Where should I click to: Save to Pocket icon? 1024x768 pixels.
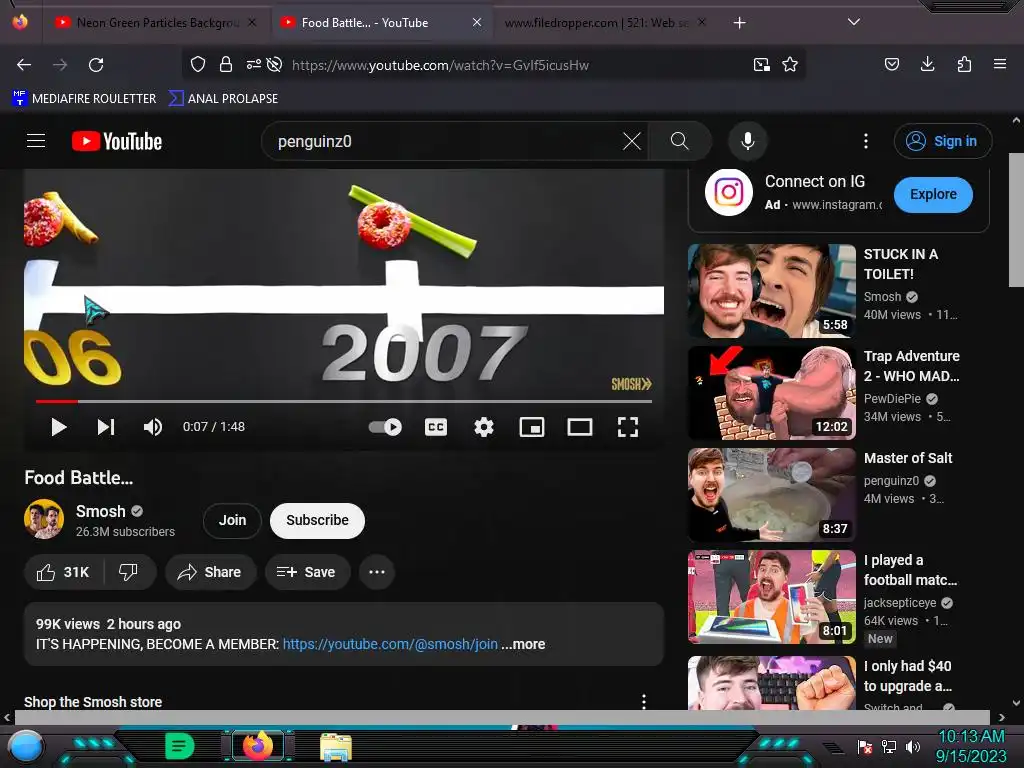891,64
